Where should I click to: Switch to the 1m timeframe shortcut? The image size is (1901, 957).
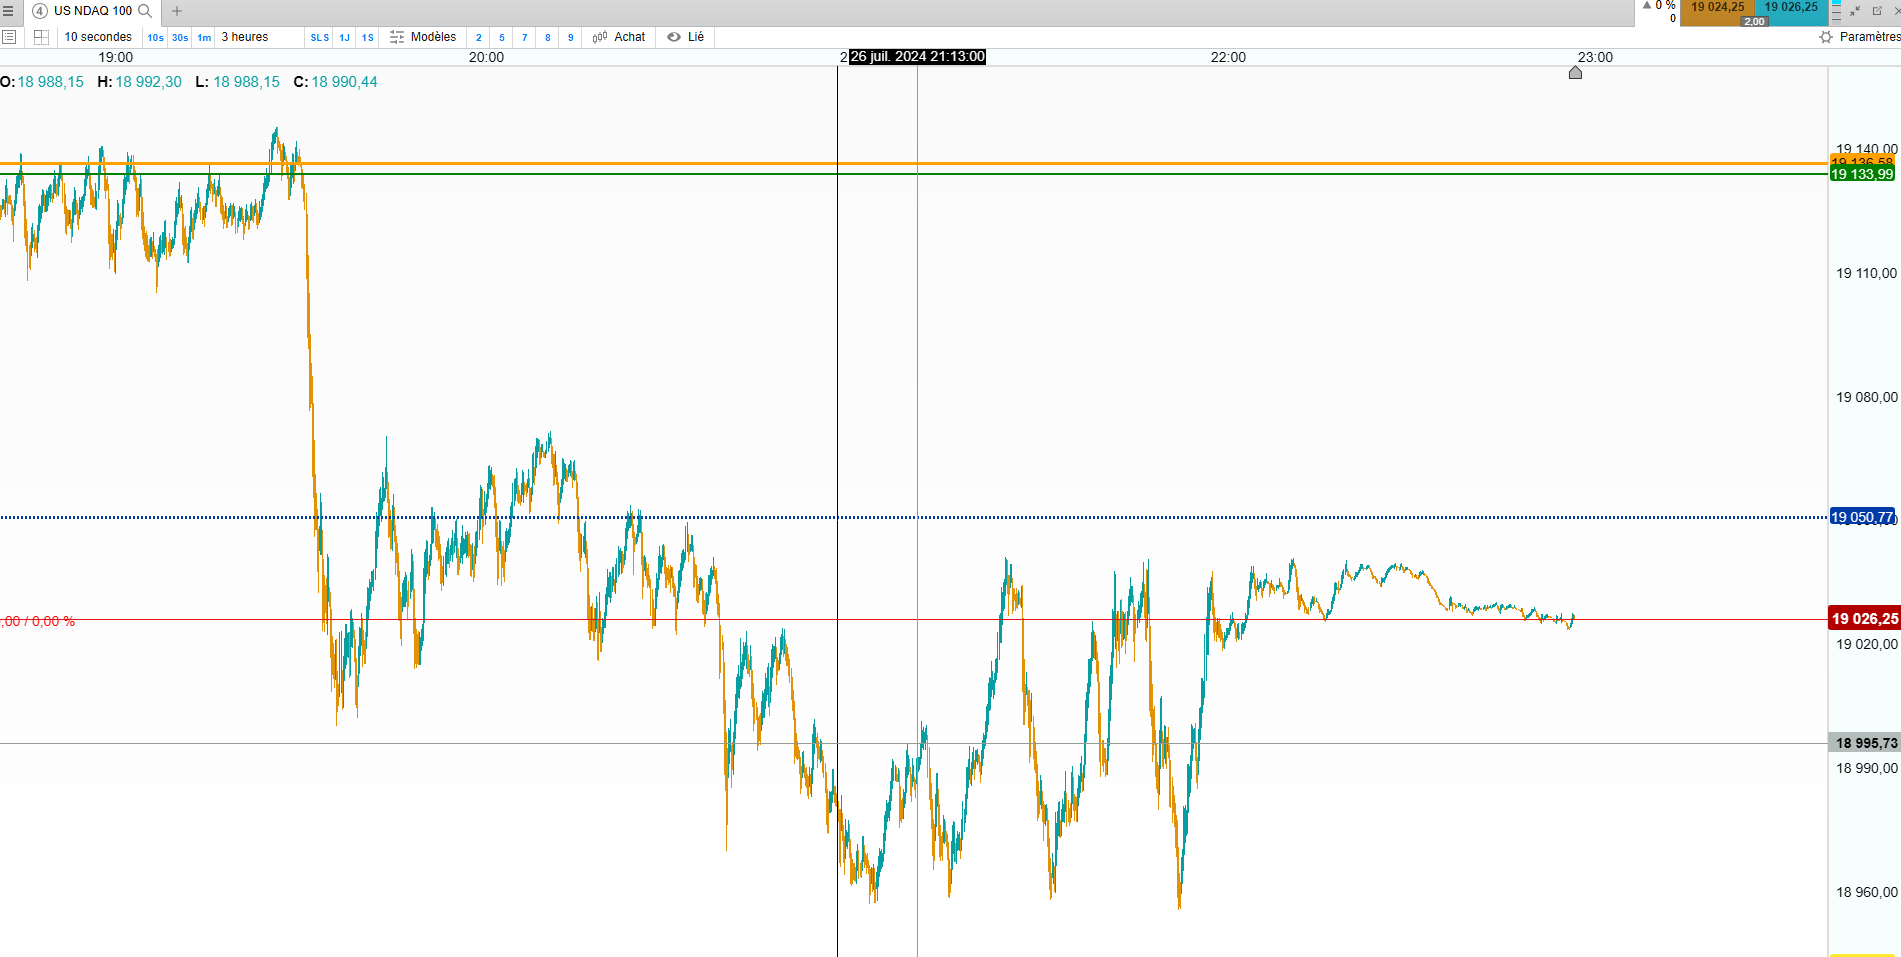[x=204, y=38]
